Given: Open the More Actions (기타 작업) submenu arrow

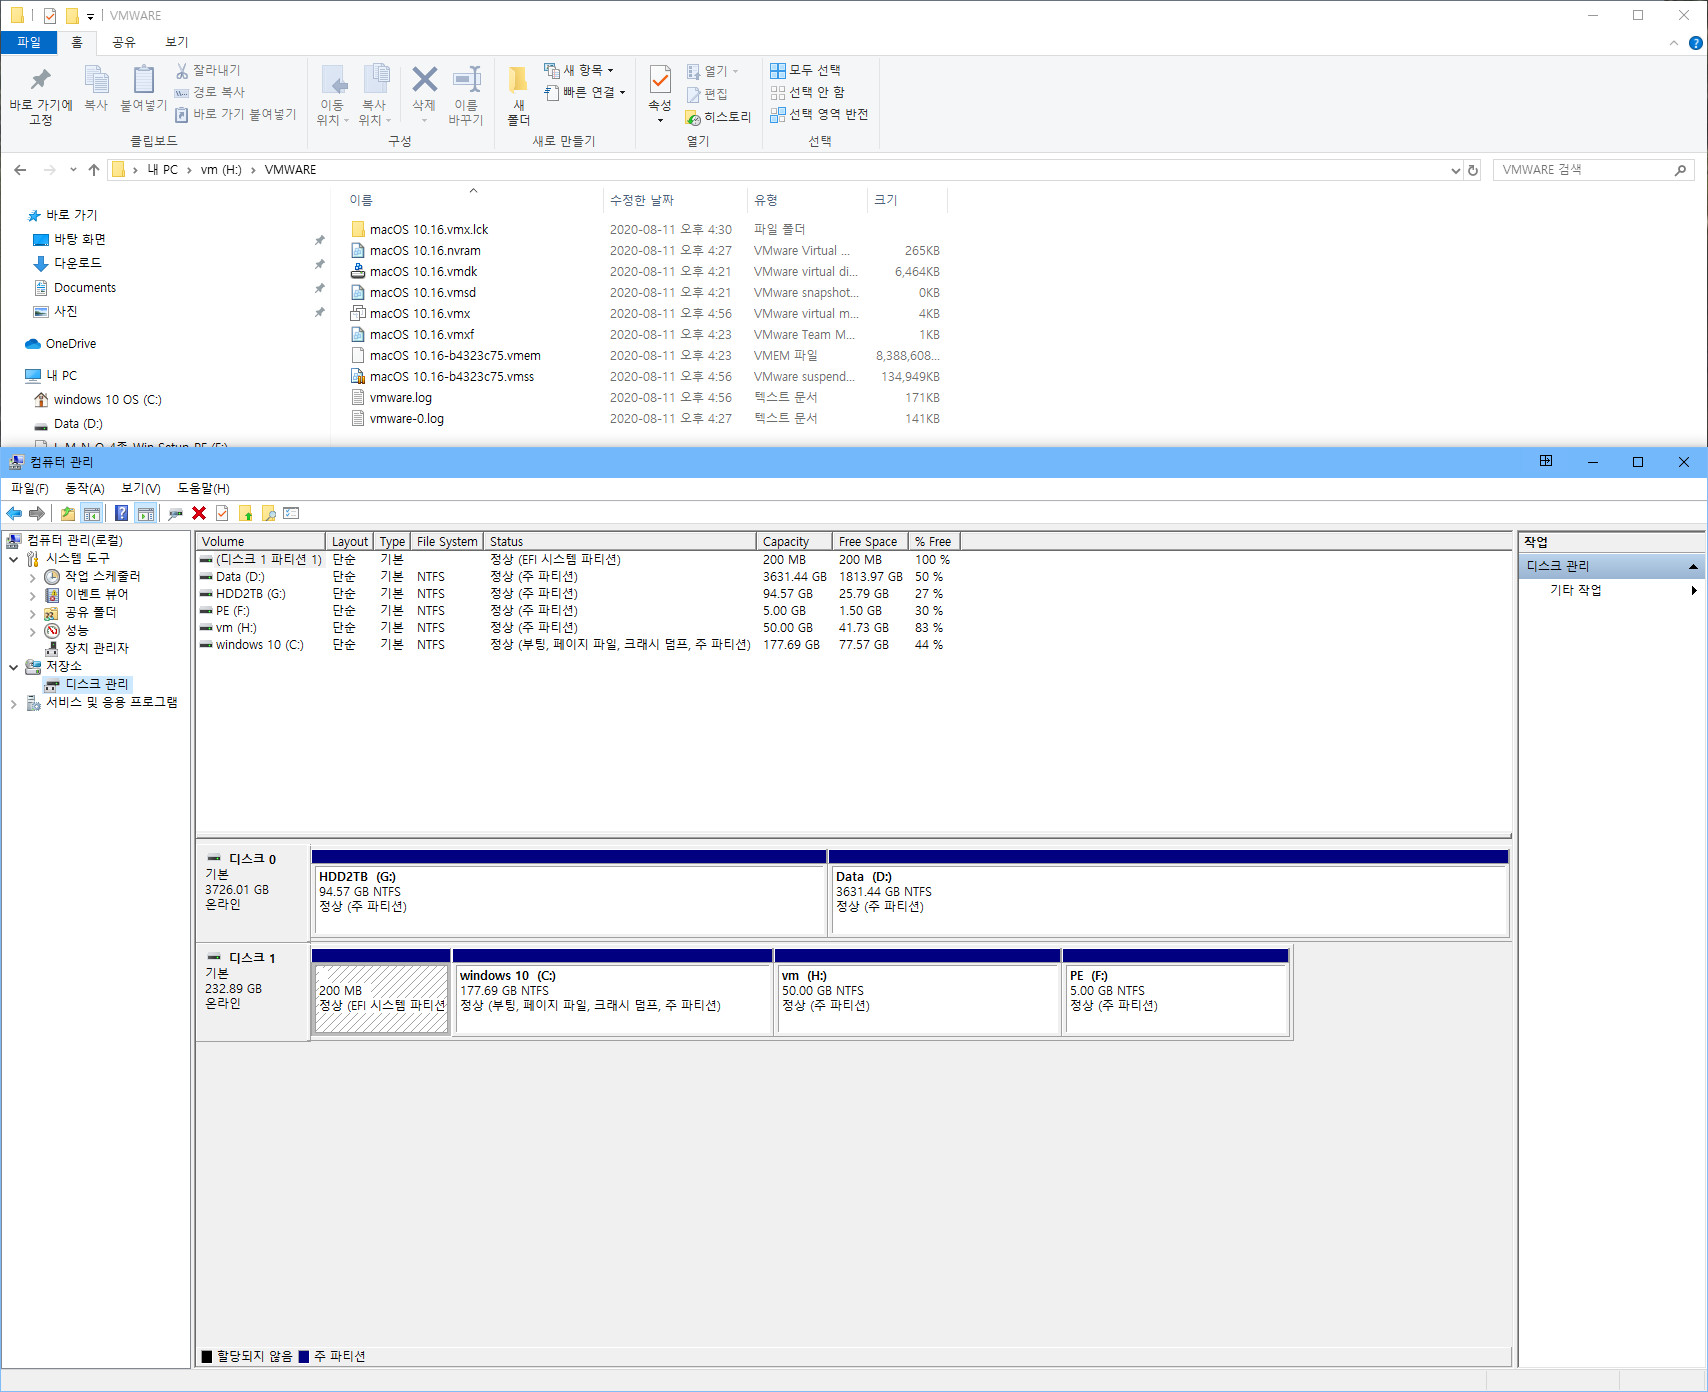Looking at the screenshot, I should (1694, 591).
